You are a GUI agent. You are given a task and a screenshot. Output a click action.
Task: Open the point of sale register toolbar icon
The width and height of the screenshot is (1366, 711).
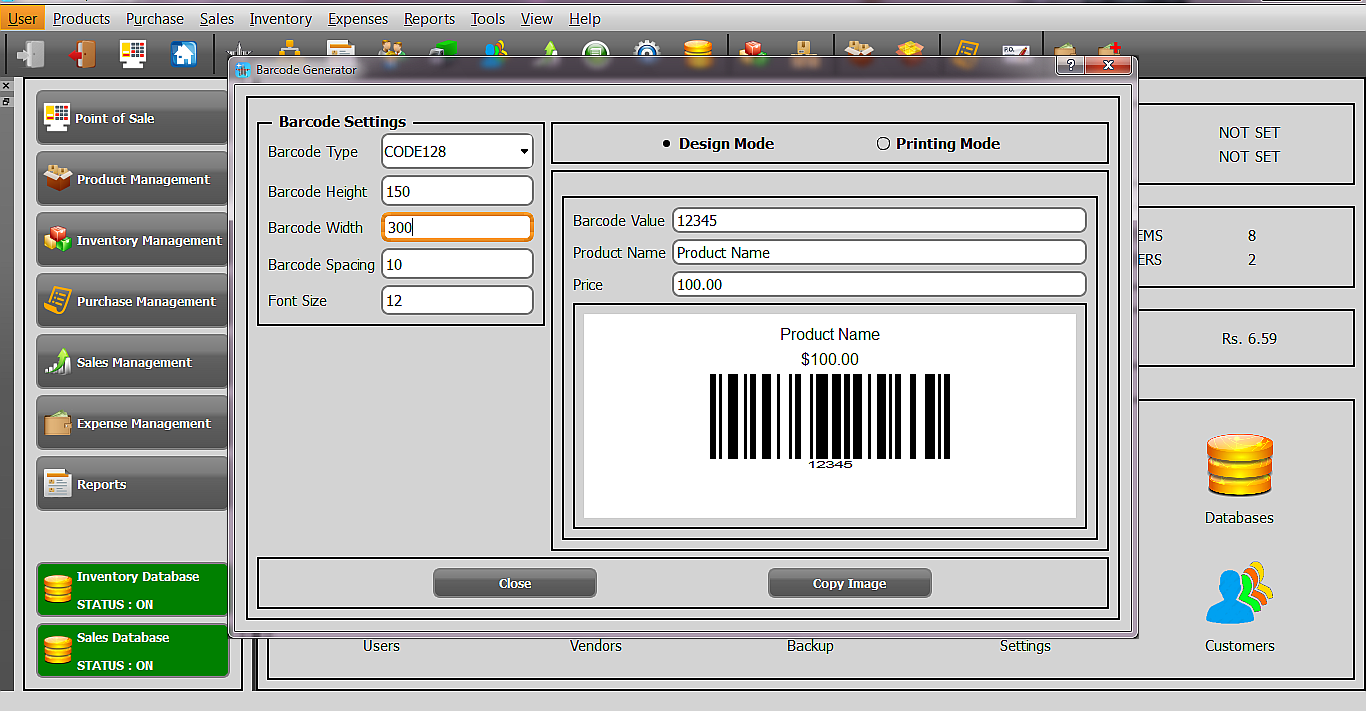[132, 53]
